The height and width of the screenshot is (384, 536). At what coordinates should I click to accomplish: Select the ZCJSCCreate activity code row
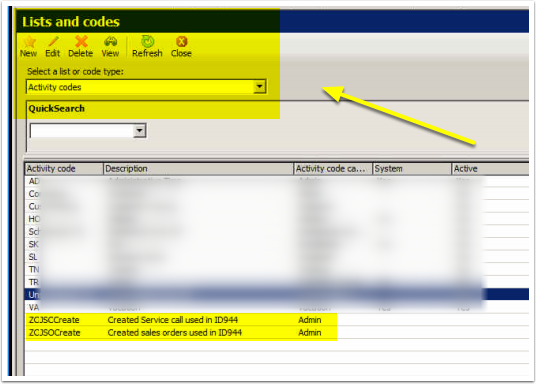(277, 320)
